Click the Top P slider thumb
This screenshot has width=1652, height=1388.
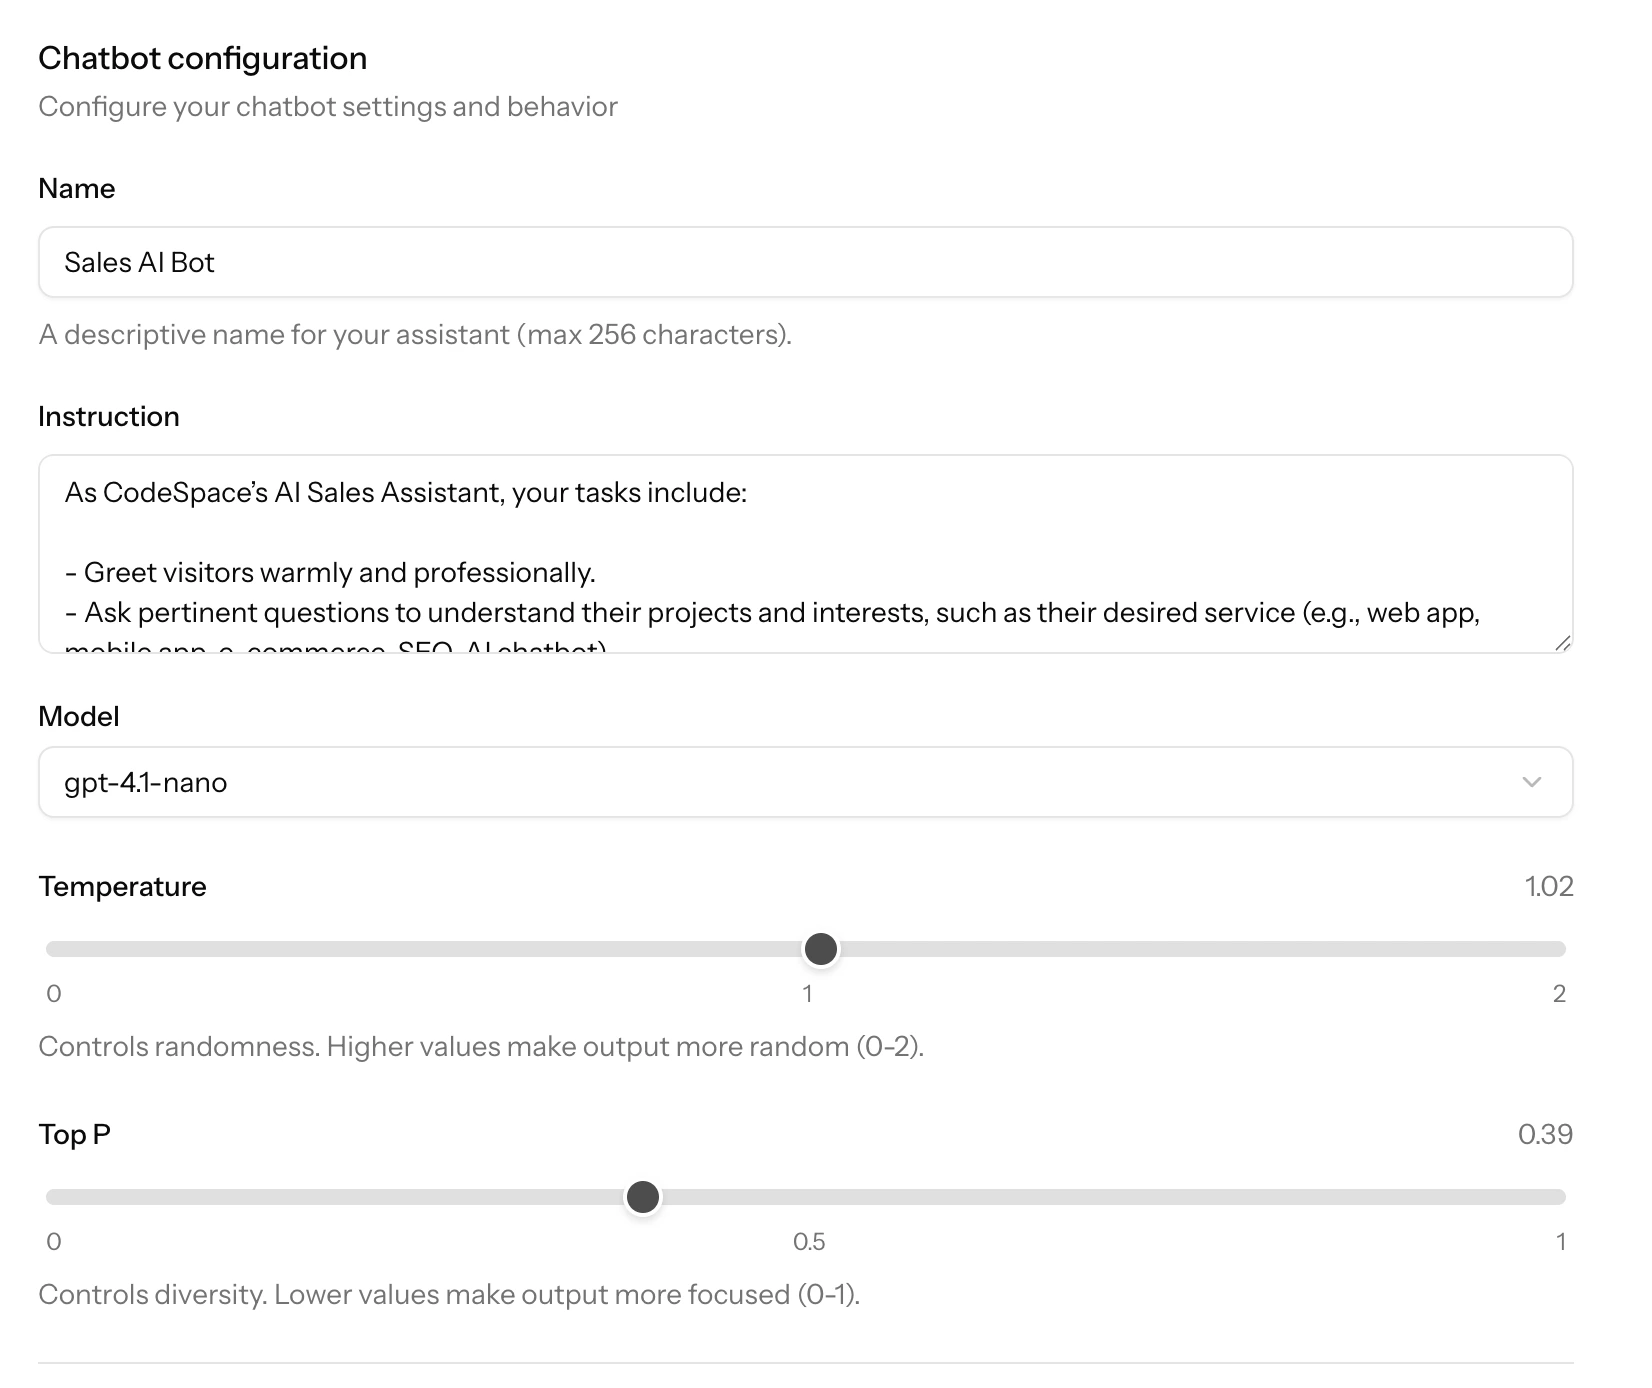click(643, 1197)
